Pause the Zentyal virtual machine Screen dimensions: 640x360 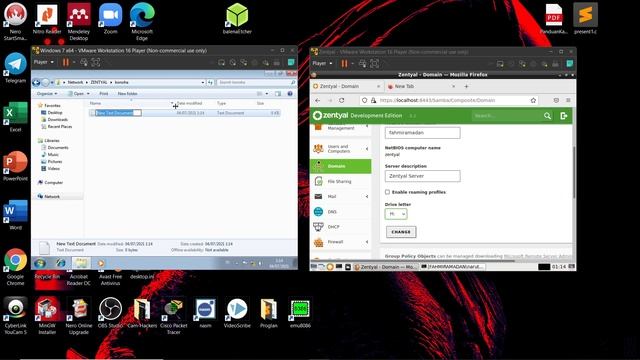[344, 63]
